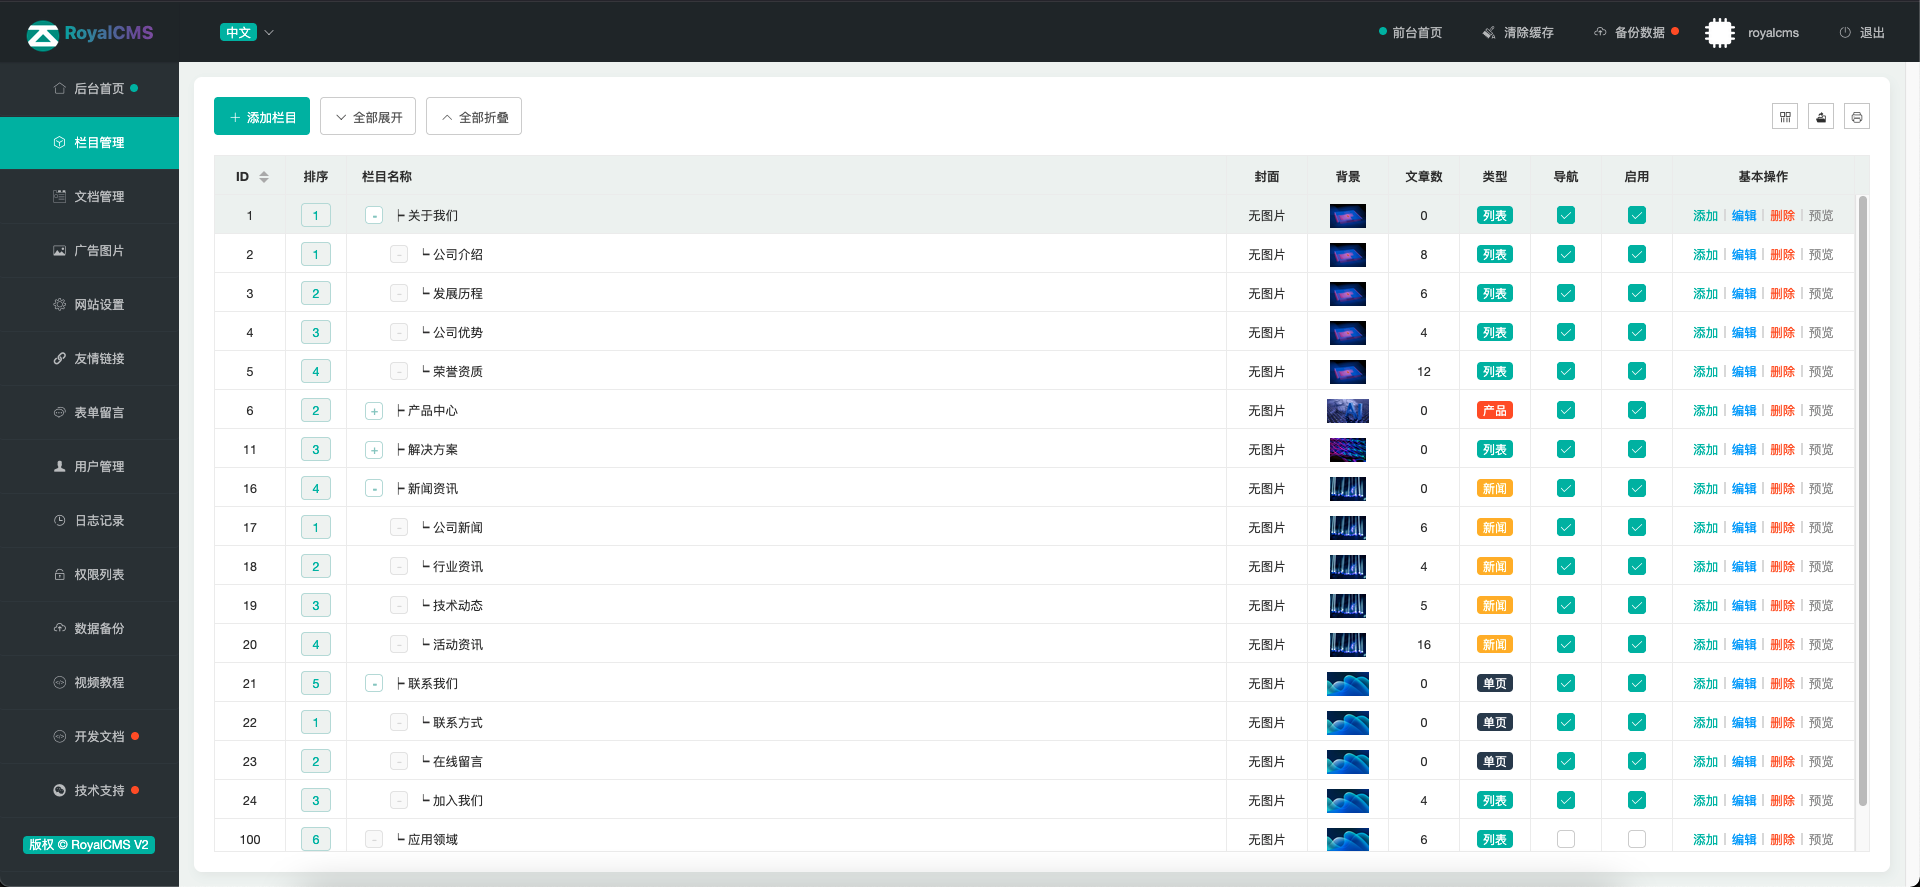Viewport: 1920px width, 887px height.
Task: Open 网站设置 in the sidebar
Action: click(99, 305)
